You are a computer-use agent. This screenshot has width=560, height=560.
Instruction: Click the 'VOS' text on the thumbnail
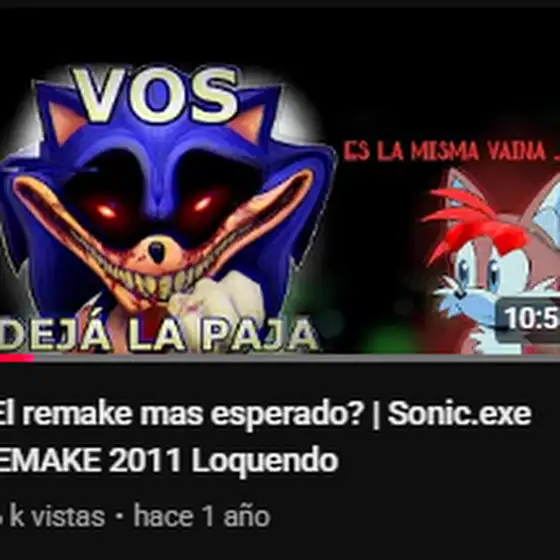156,94
